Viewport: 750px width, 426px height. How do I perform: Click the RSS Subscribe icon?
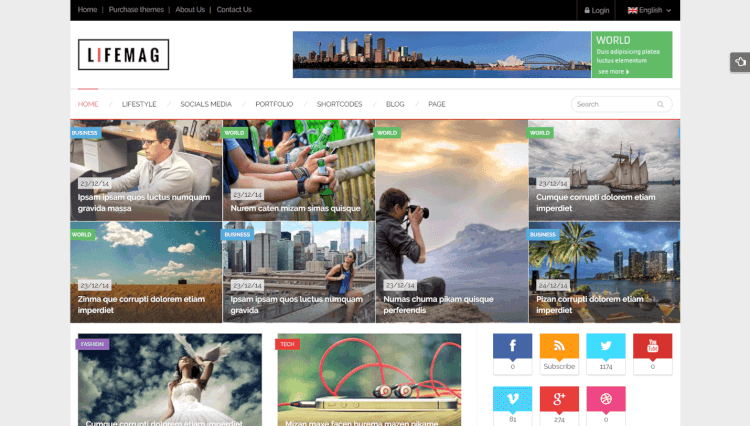pyautogui.click(x=559, y=346)
